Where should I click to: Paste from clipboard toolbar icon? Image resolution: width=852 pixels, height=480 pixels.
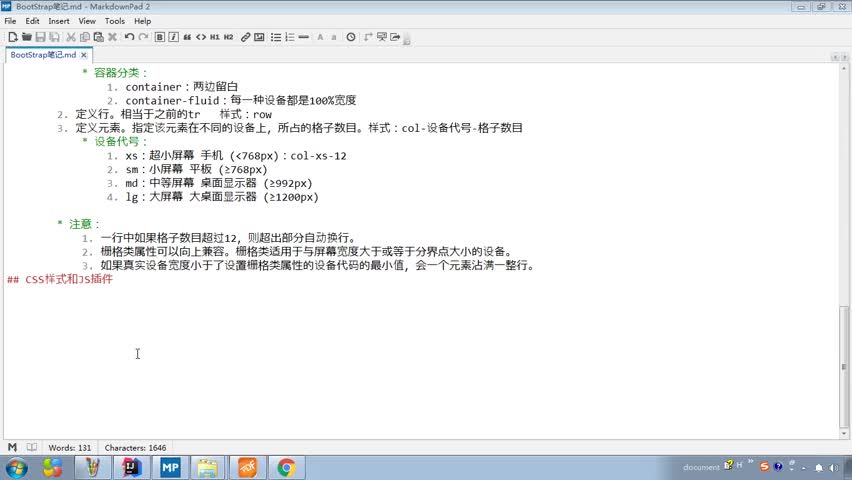coord(98,37)
